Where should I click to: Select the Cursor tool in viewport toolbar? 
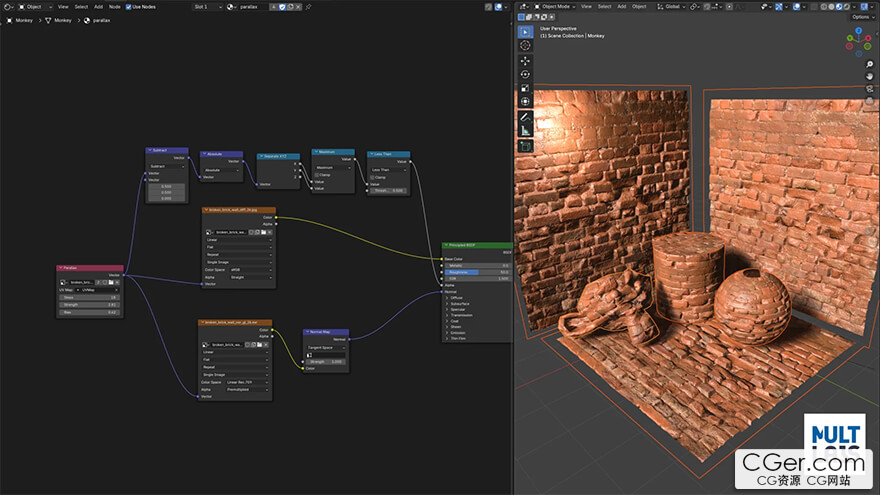coord(526,46)
